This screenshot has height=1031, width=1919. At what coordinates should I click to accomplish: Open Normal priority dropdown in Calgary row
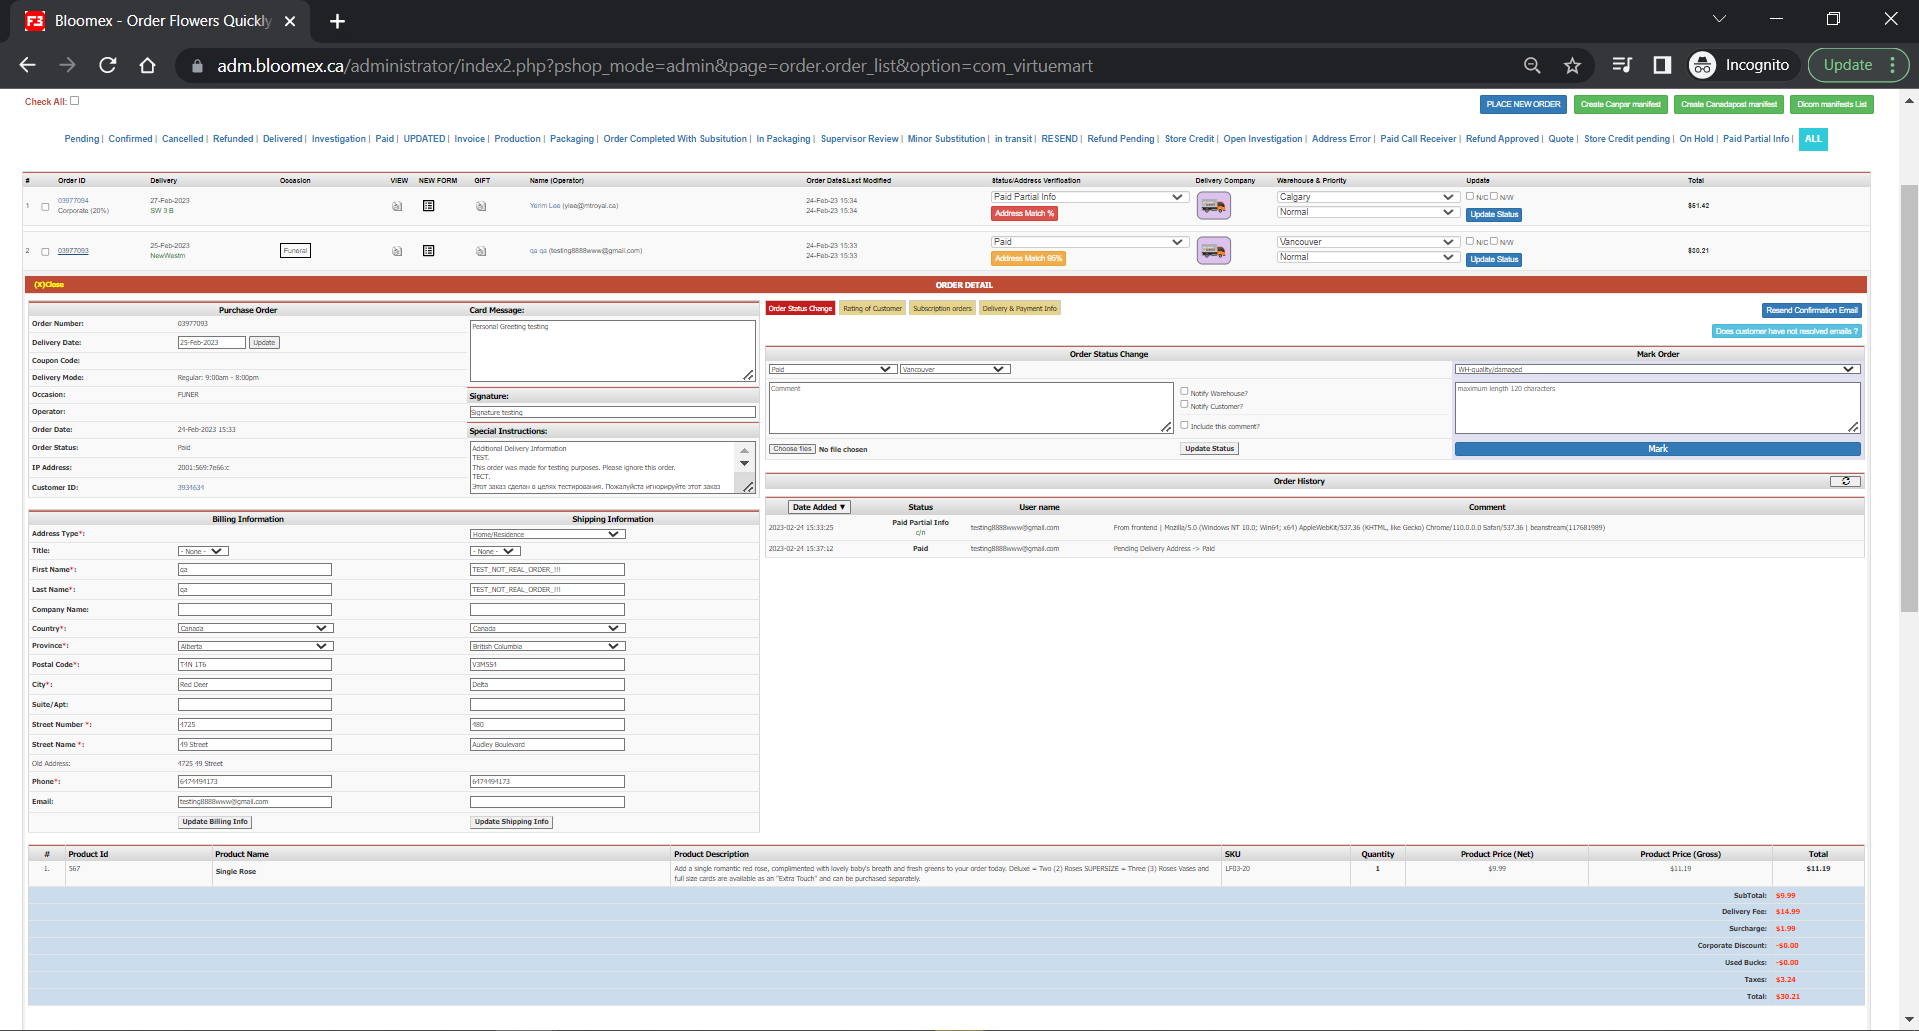coord(1367,212)
